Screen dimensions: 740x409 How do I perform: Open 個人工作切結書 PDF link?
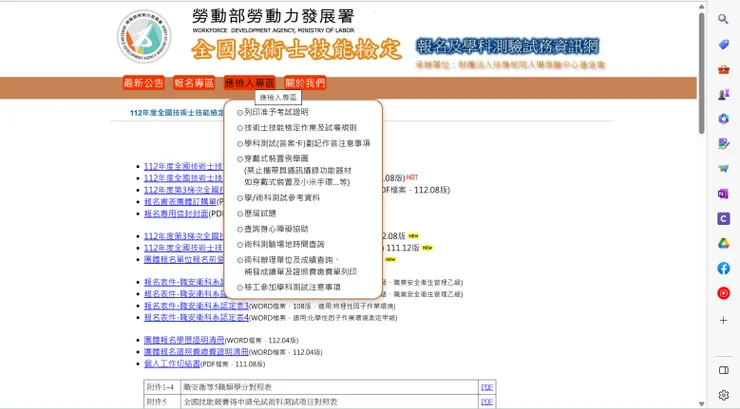pyautogui.click(x=172, y=364)
